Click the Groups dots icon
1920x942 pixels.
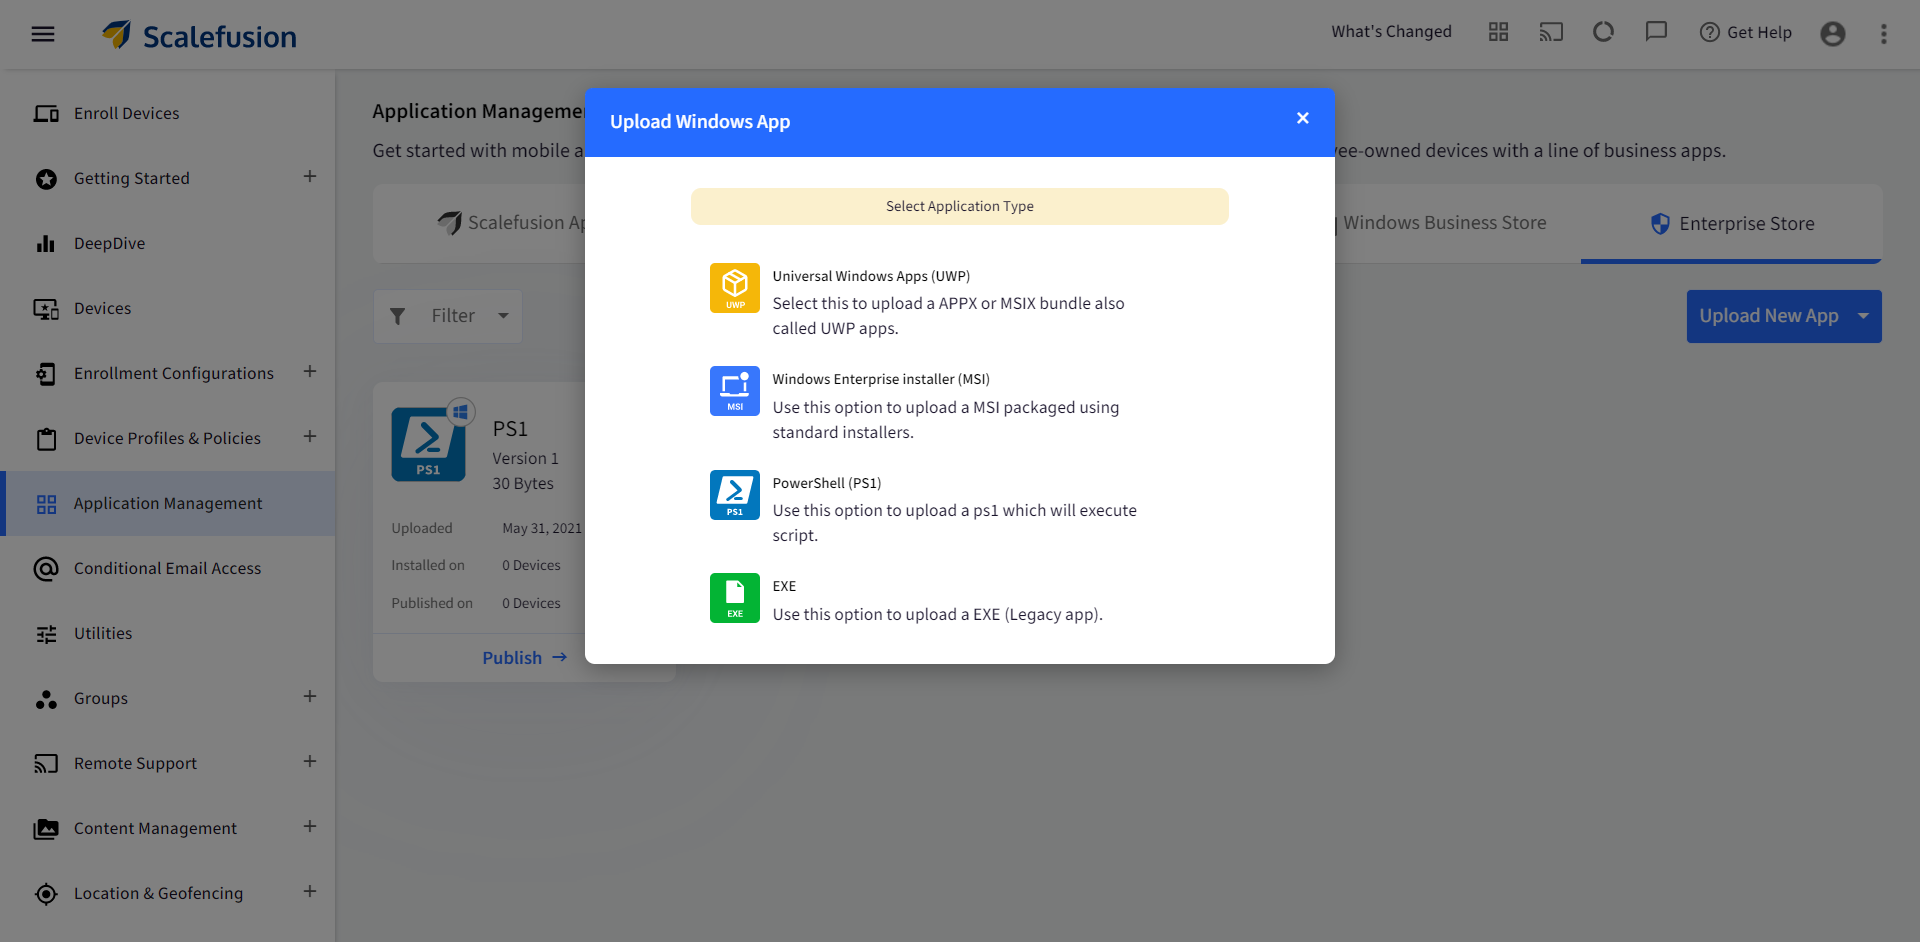coord(46,699)
